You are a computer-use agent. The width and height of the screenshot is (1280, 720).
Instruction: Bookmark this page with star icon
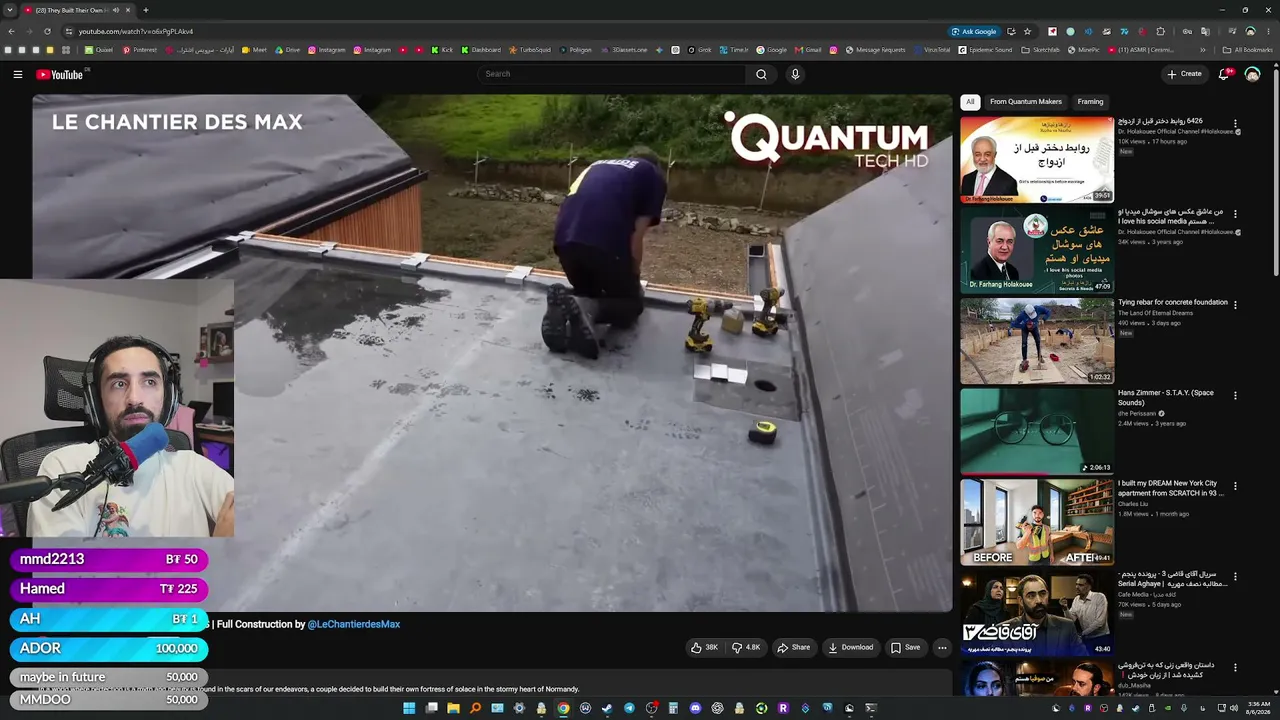[x=1027, y=31]
